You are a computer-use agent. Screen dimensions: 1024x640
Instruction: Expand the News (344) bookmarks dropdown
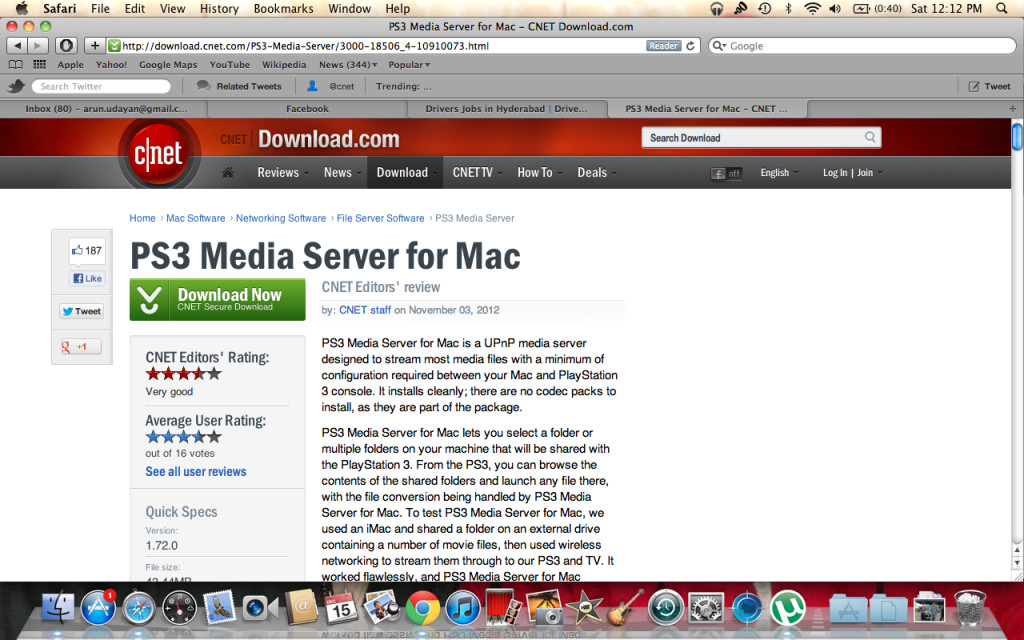[x=348, y=65]
